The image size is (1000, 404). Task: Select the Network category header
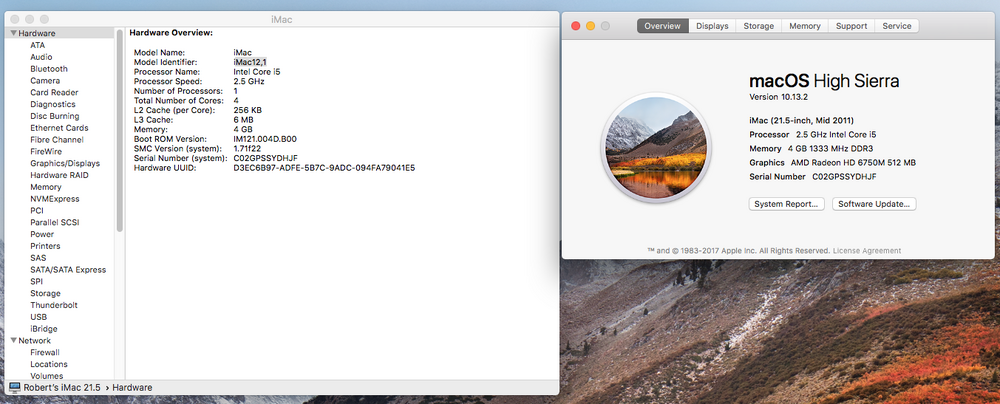[x=34, y=341]
